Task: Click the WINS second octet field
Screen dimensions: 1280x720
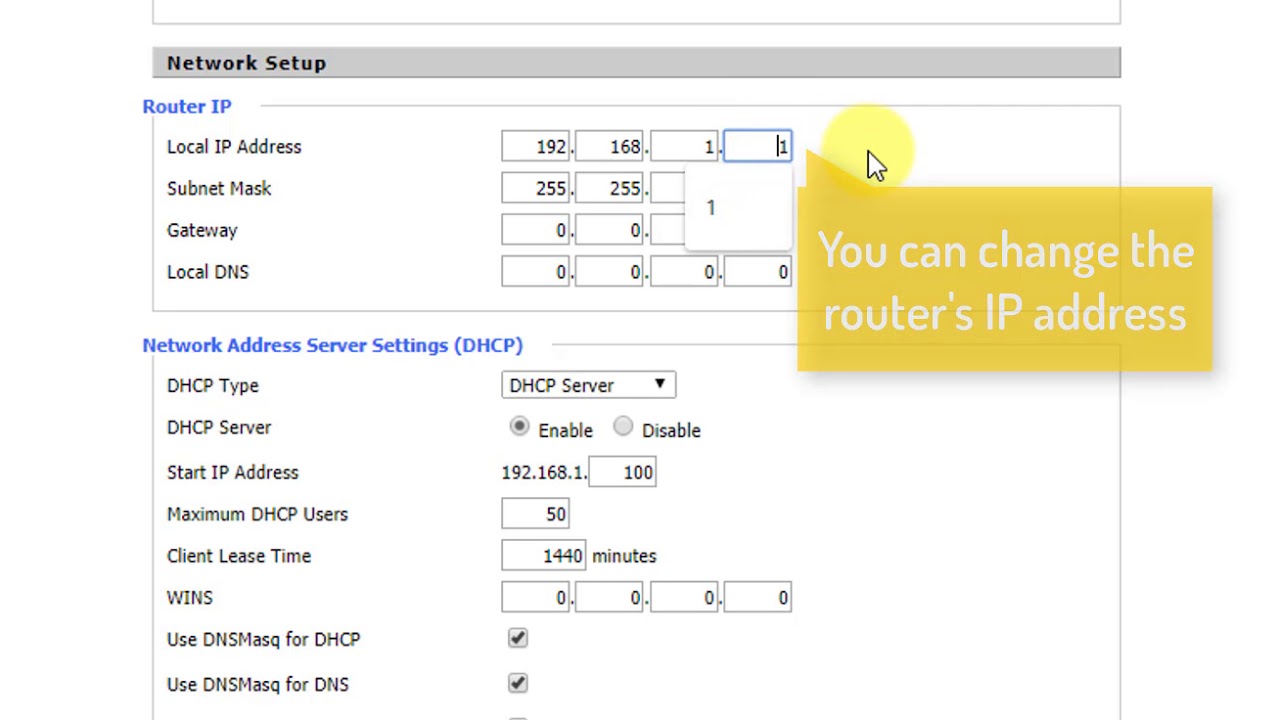Action: (x=610, y=598)
